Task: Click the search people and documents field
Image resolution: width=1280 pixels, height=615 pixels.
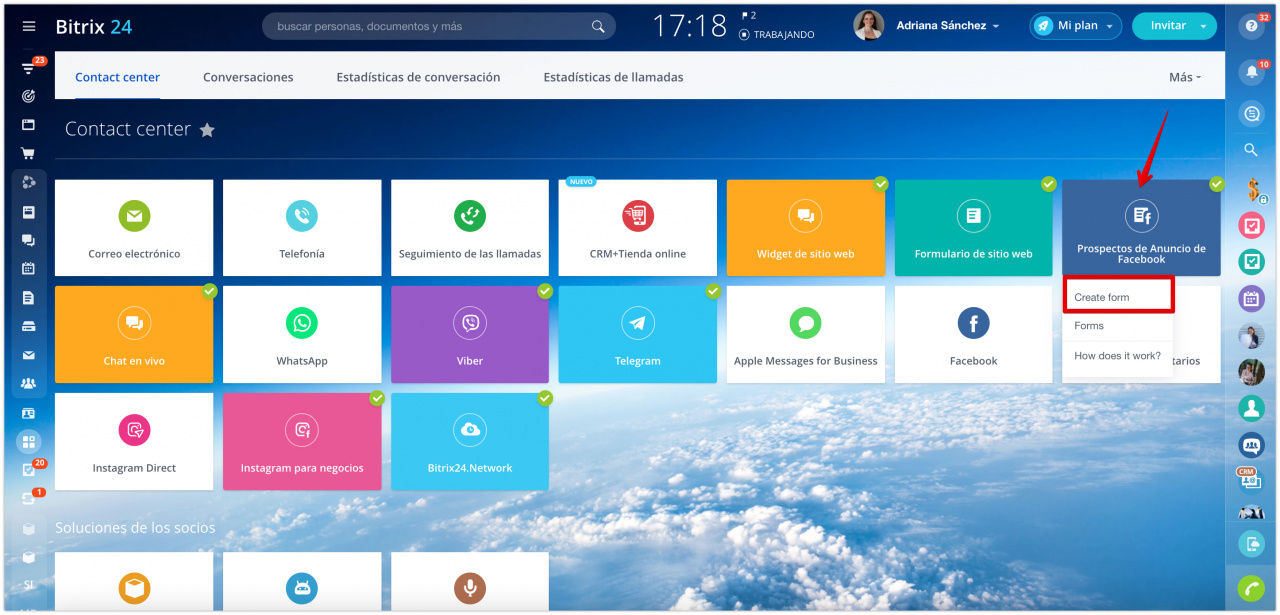Action: (438, 26)
